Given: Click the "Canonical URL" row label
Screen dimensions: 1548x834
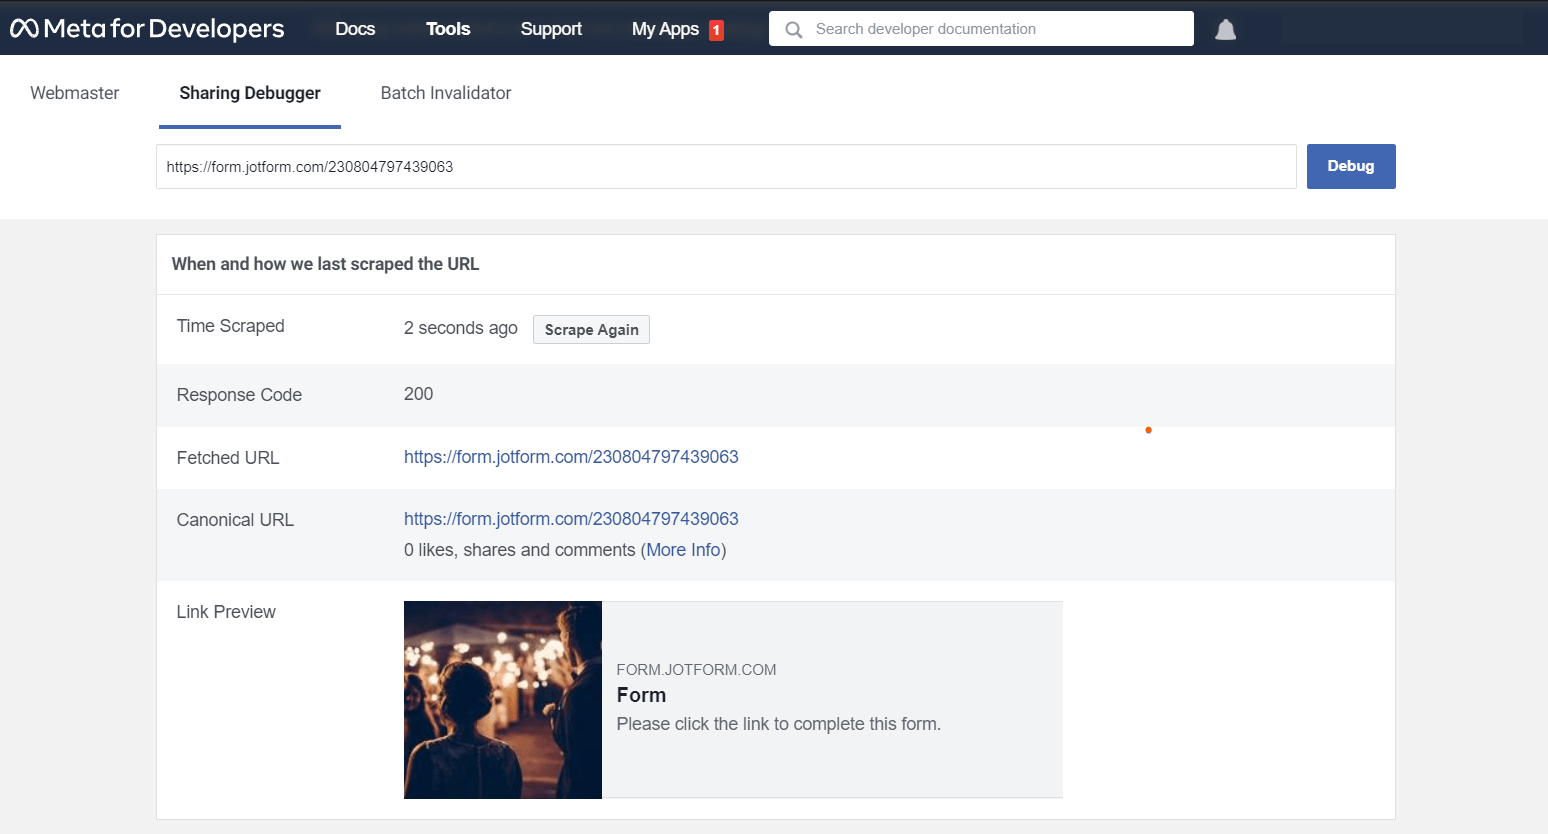Looking at the screenshot, I should (x=235, y=520).
